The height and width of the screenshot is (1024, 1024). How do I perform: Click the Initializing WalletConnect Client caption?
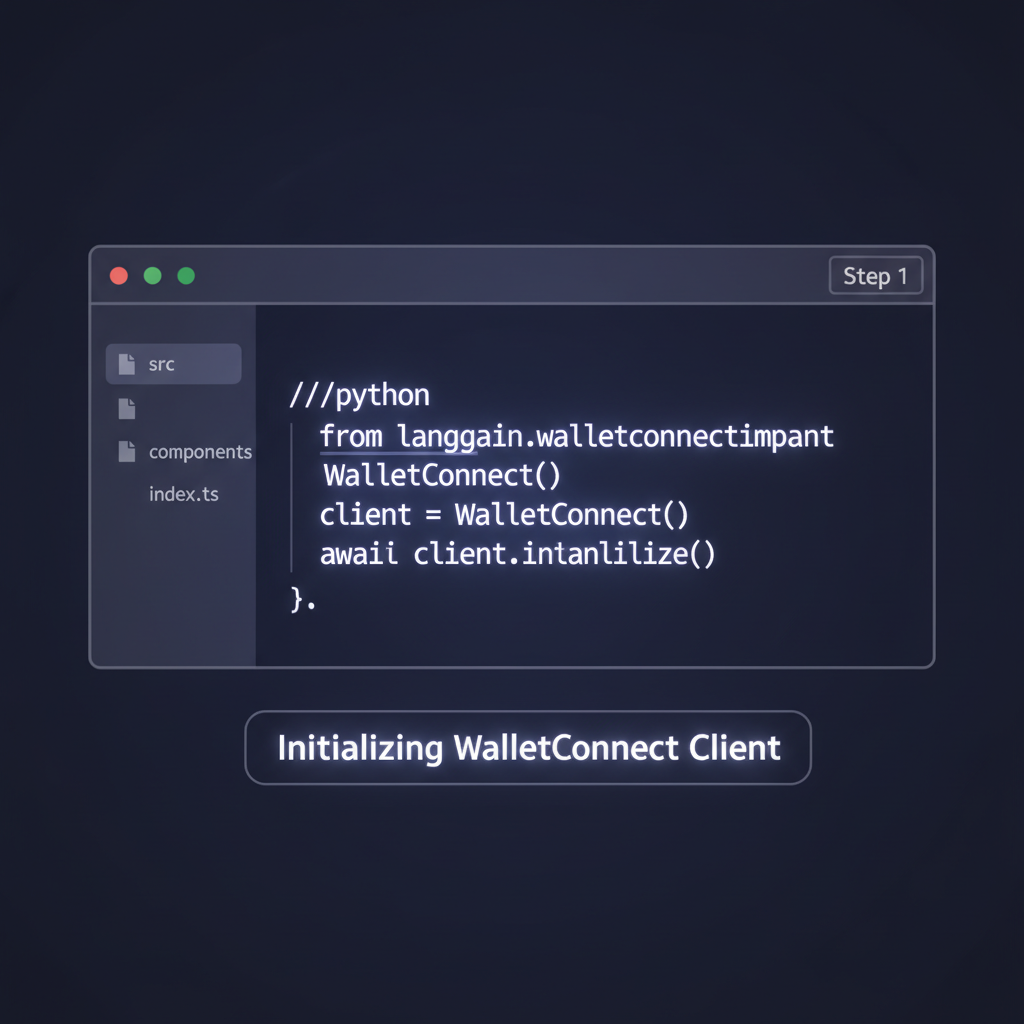528,748
